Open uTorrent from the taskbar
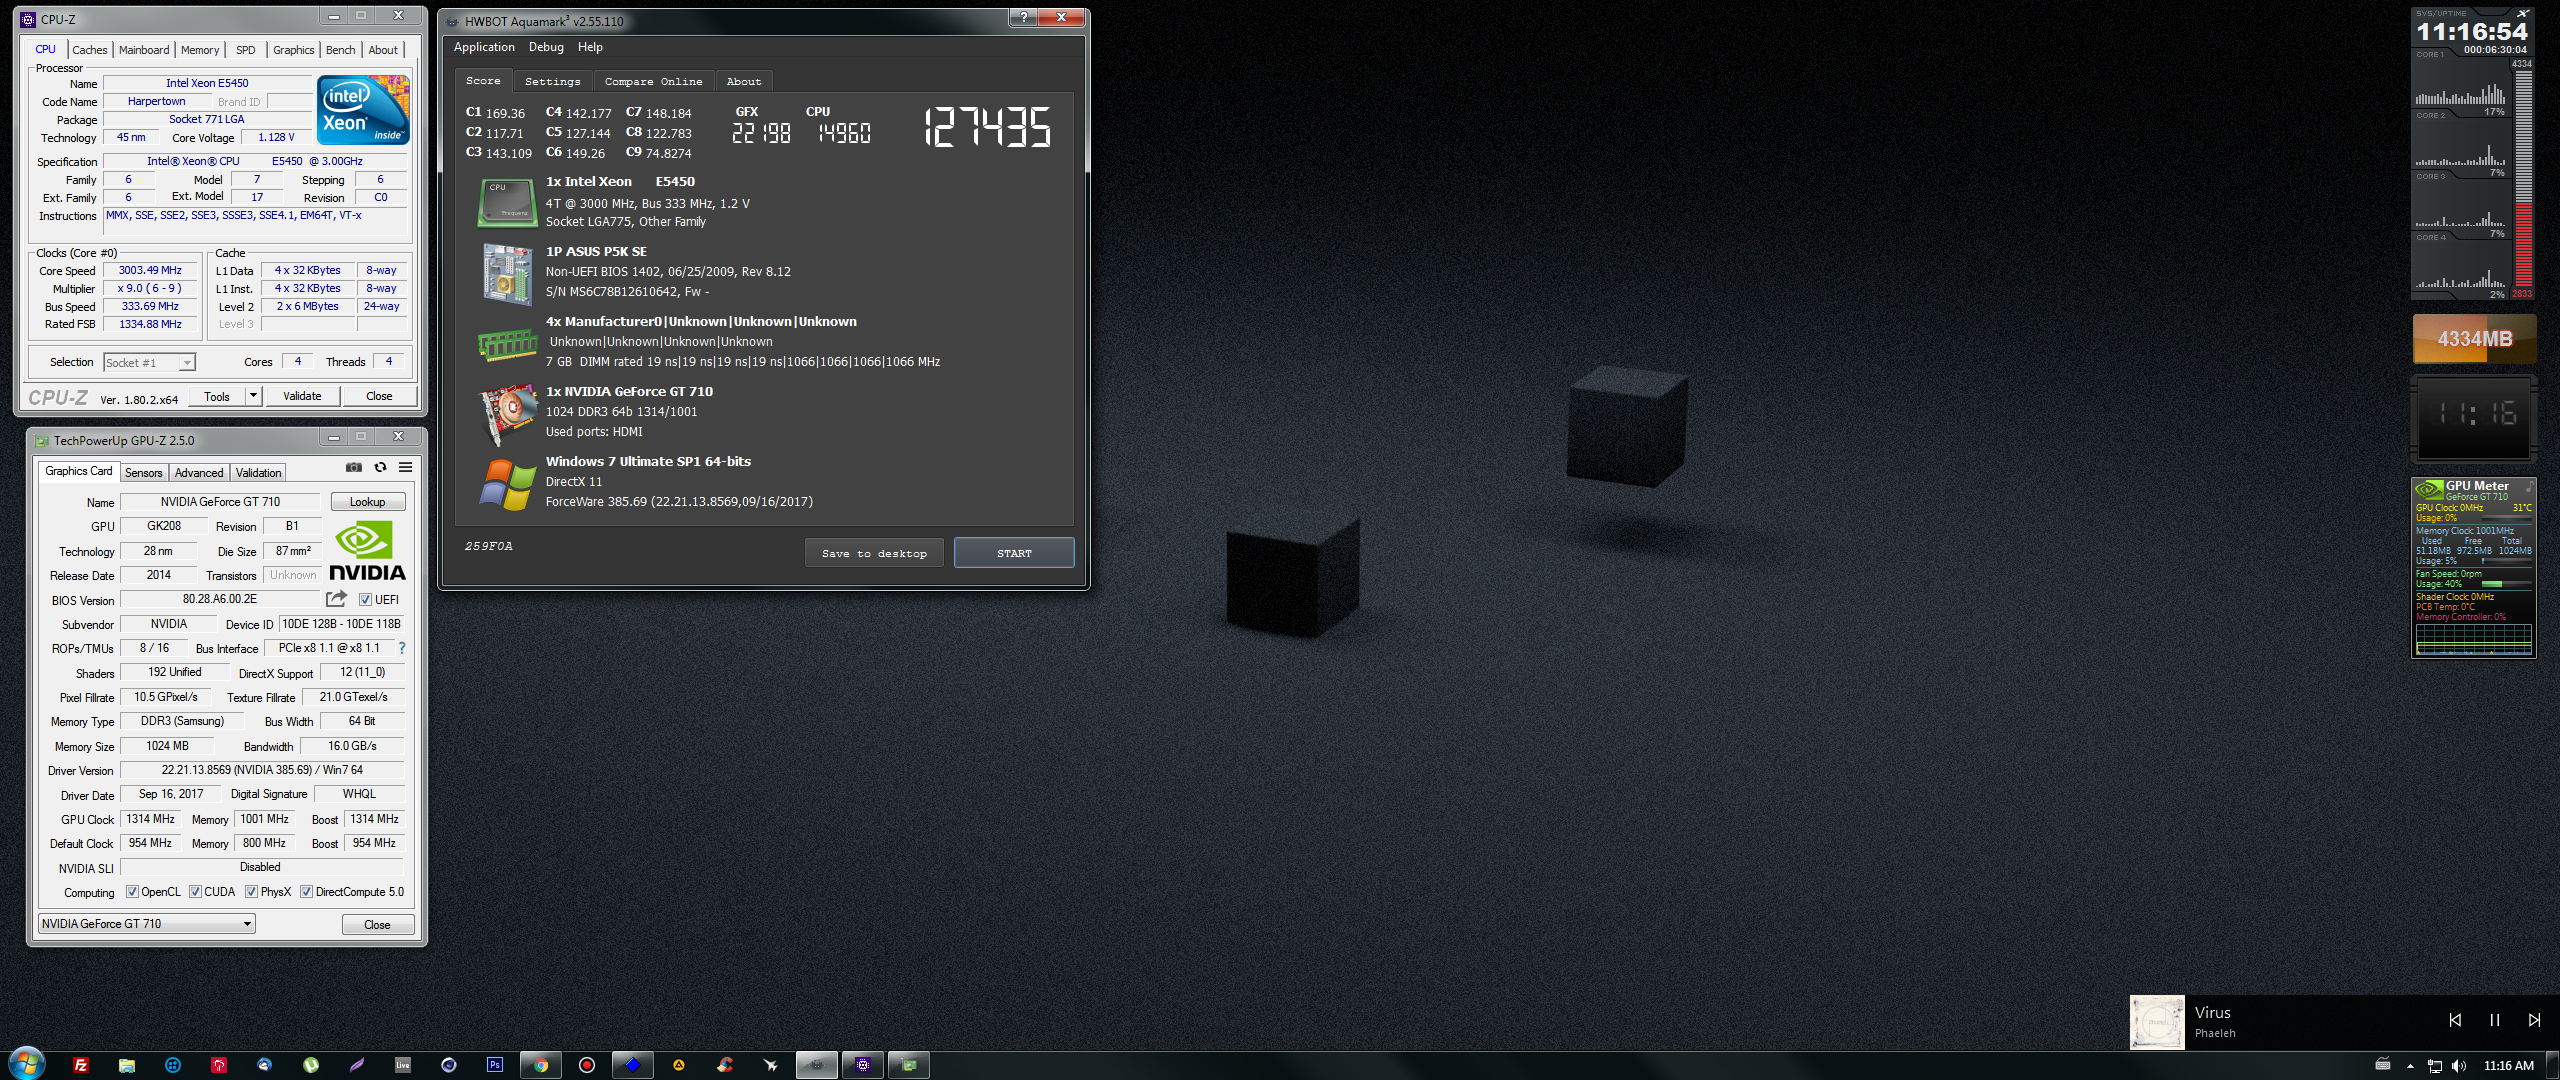 [x=311, y=1065]
